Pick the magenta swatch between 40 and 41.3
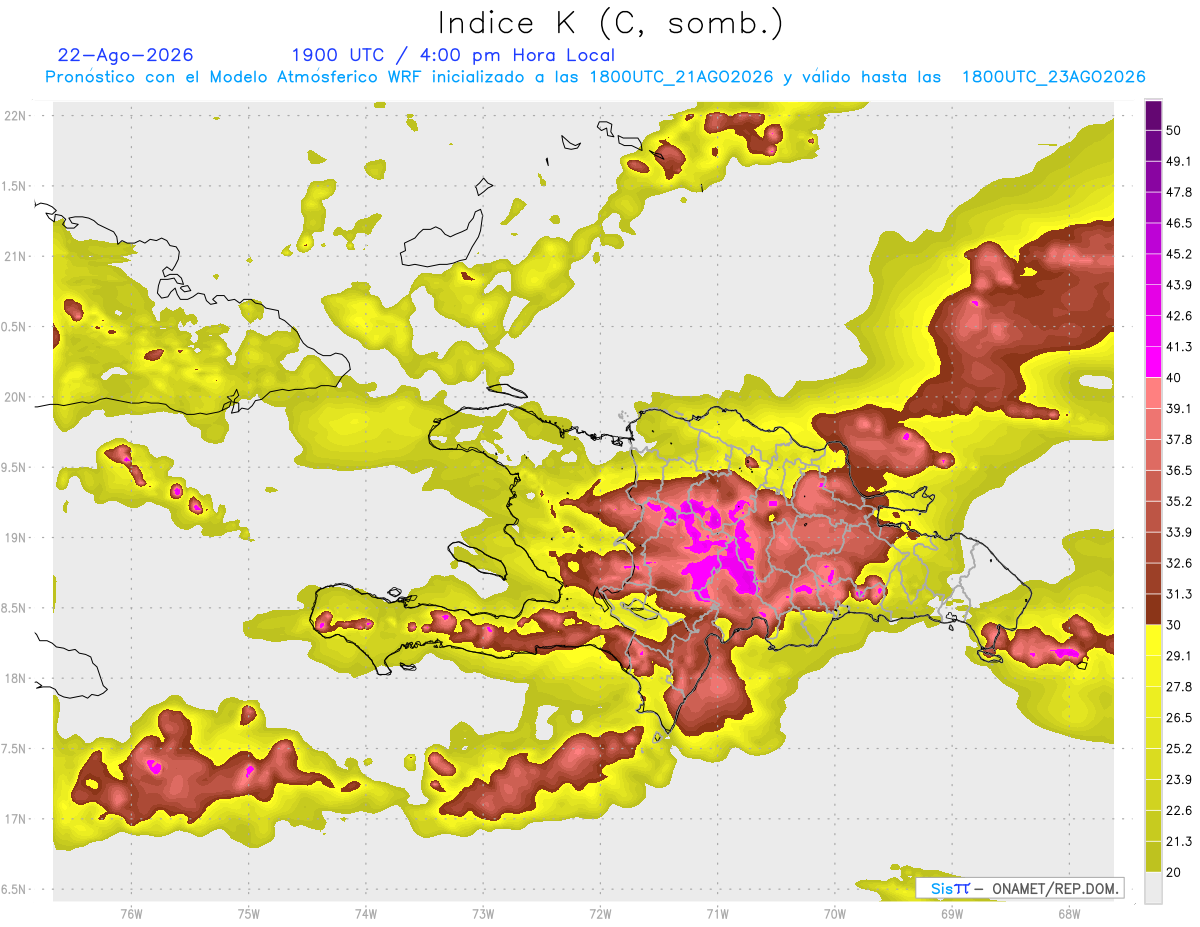1200x927 pixels. pos(1153,362)
